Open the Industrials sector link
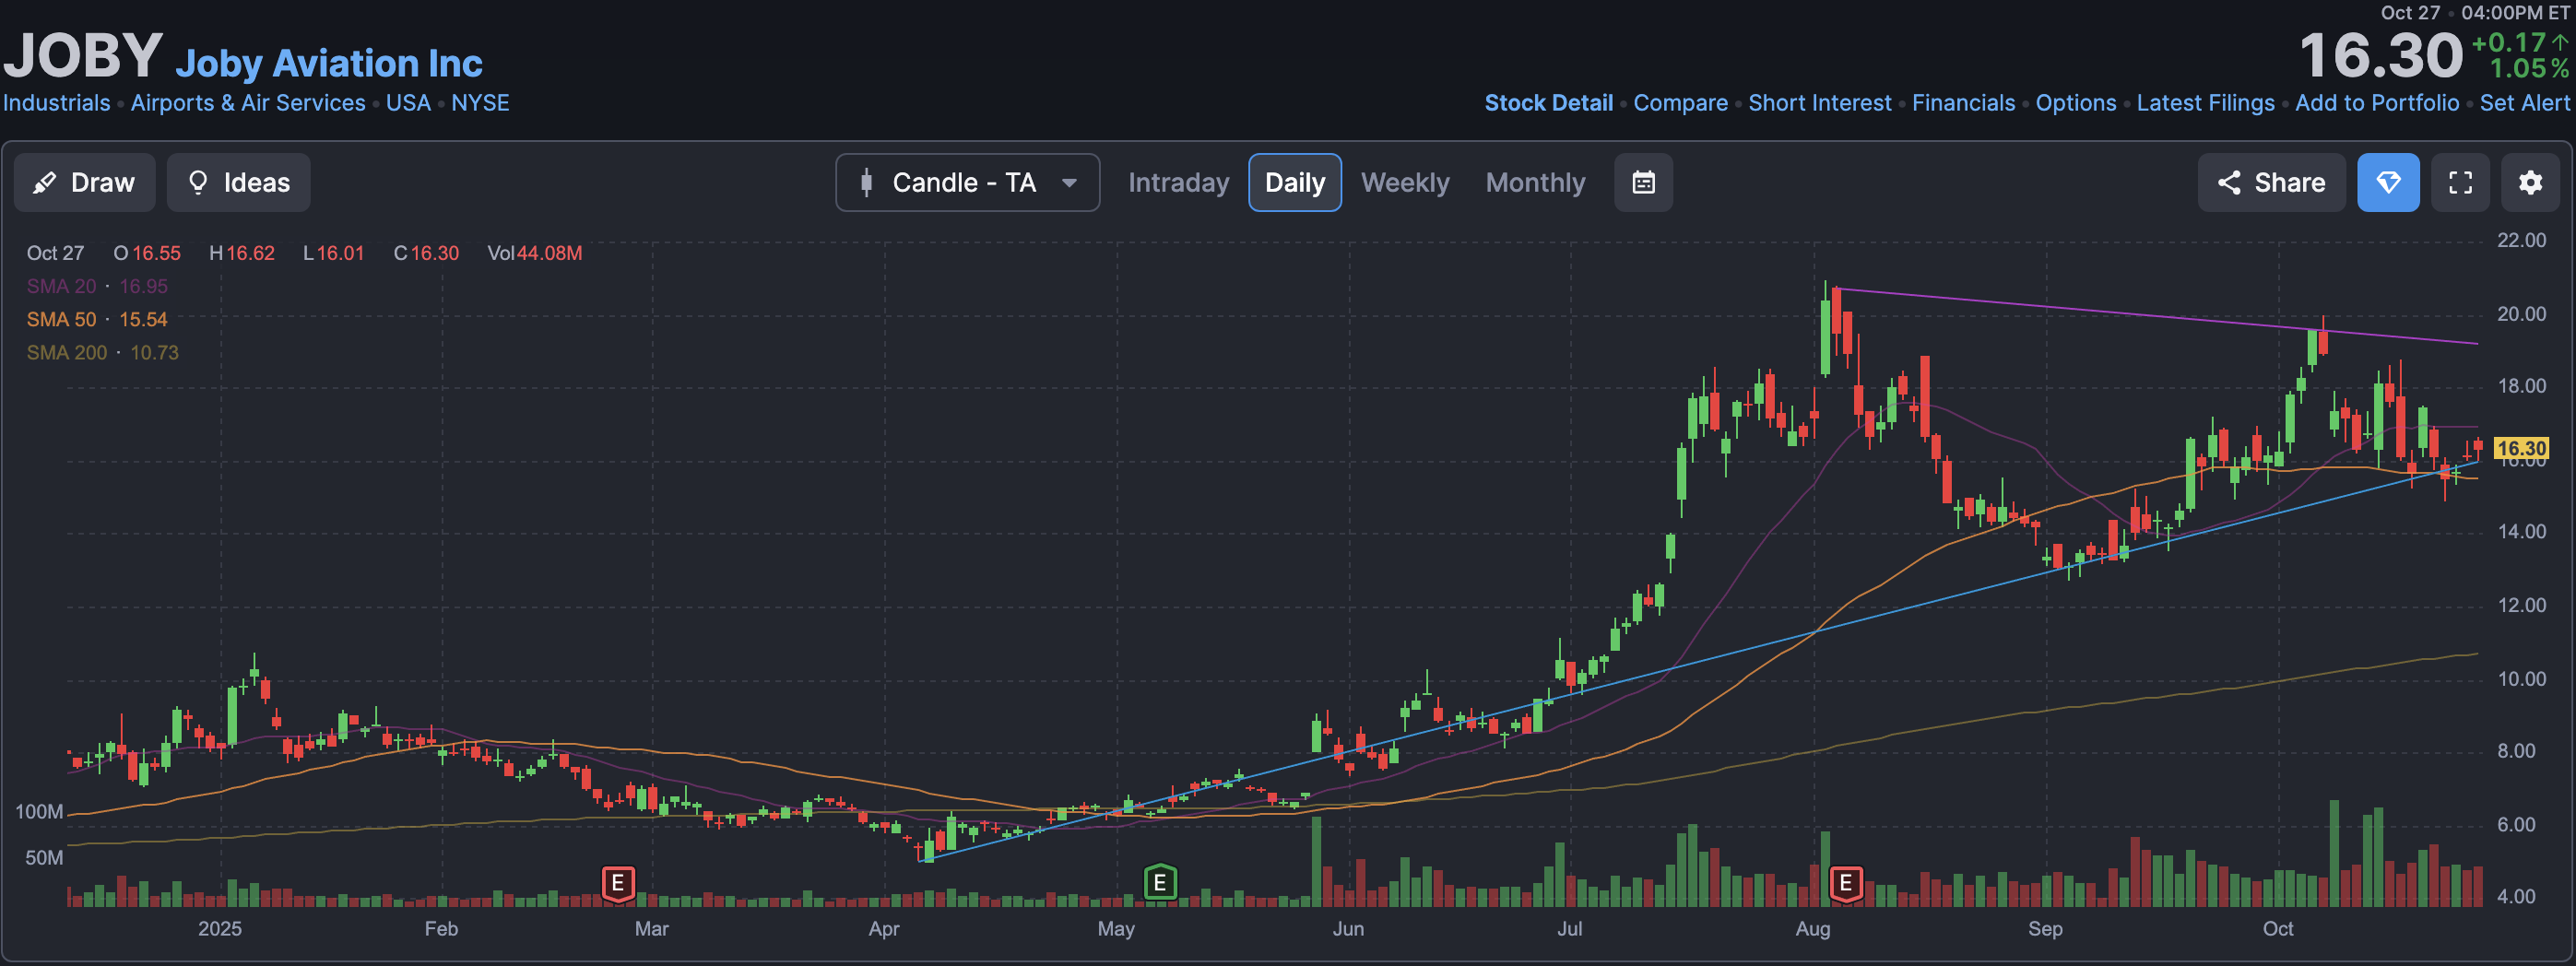 click(x=56, y=103)
